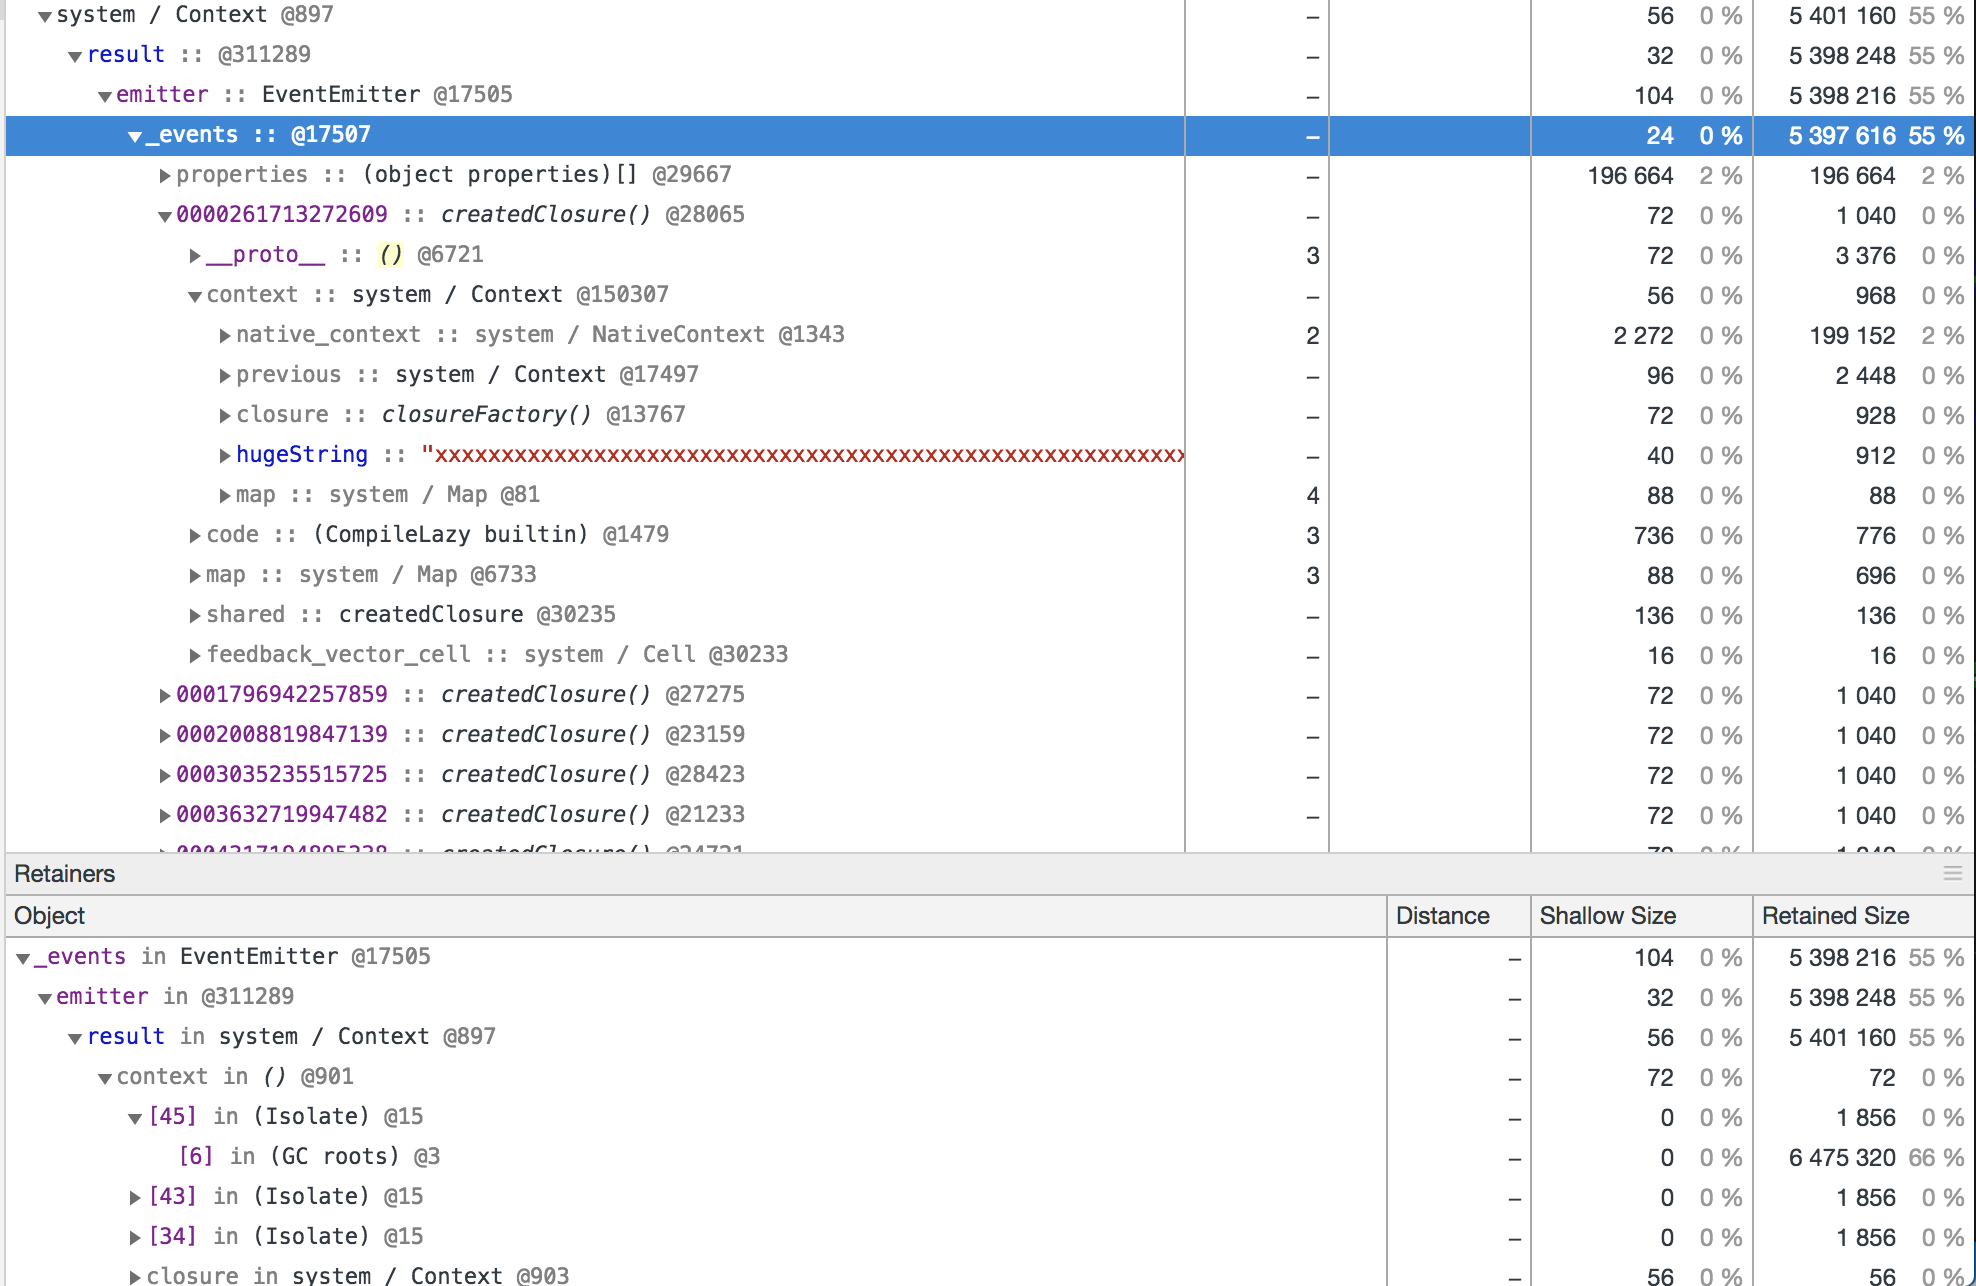Sort retainers by Distance column header
1976x1286 pixels.
click(x=1442, y=916)
